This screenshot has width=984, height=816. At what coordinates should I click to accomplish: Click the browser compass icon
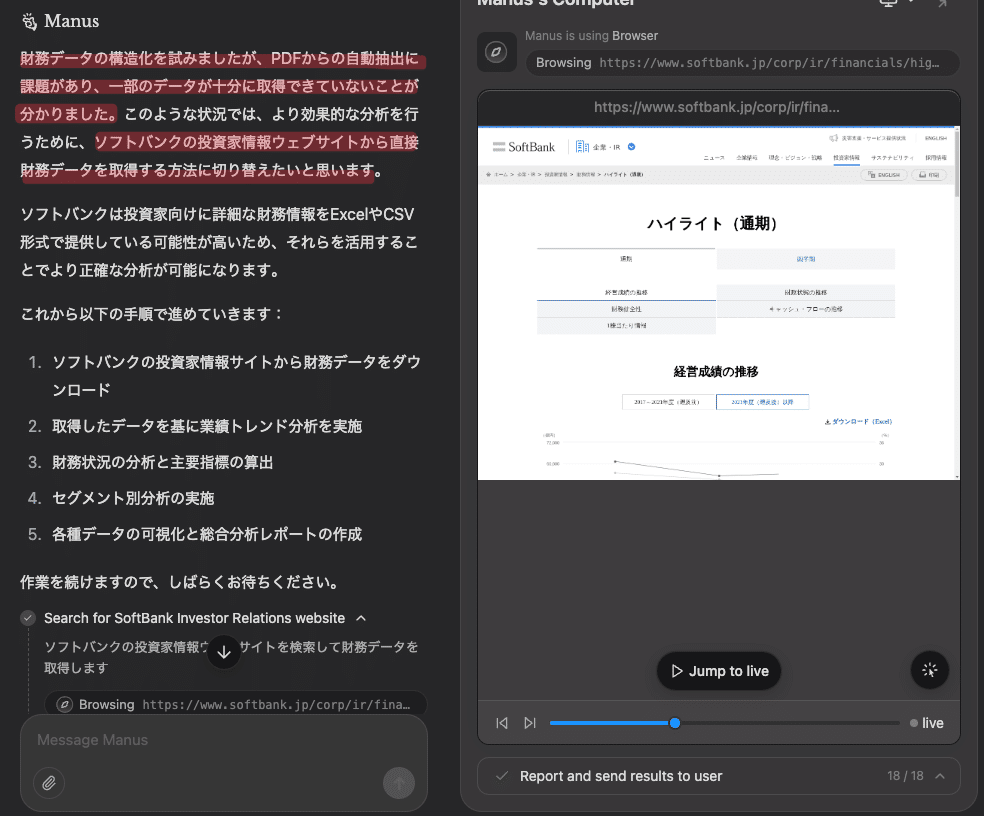[496, 52]
